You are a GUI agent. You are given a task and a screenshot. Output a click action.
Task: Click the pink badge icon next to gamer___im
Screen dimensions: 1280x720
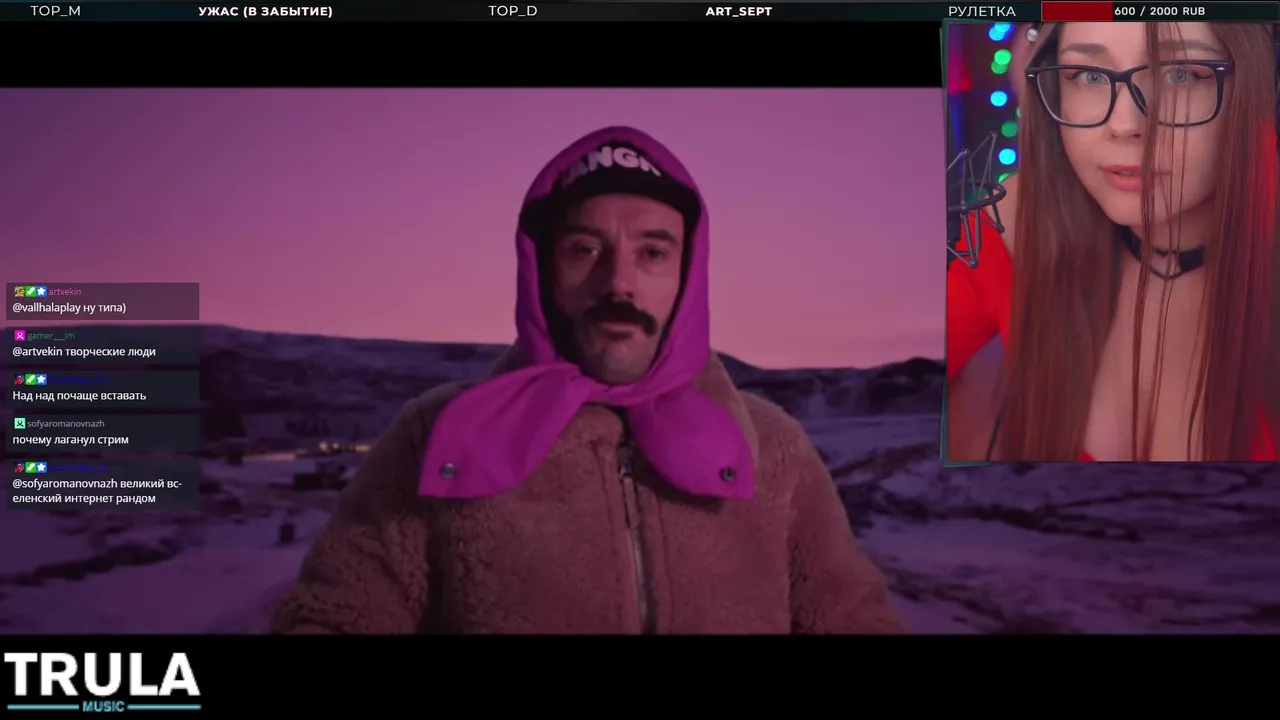point(19,336)
